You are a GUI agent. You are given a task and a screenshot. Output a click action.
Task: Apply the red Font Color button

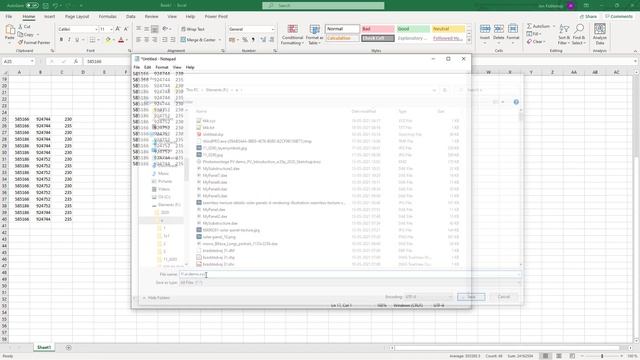click(121, 40)
